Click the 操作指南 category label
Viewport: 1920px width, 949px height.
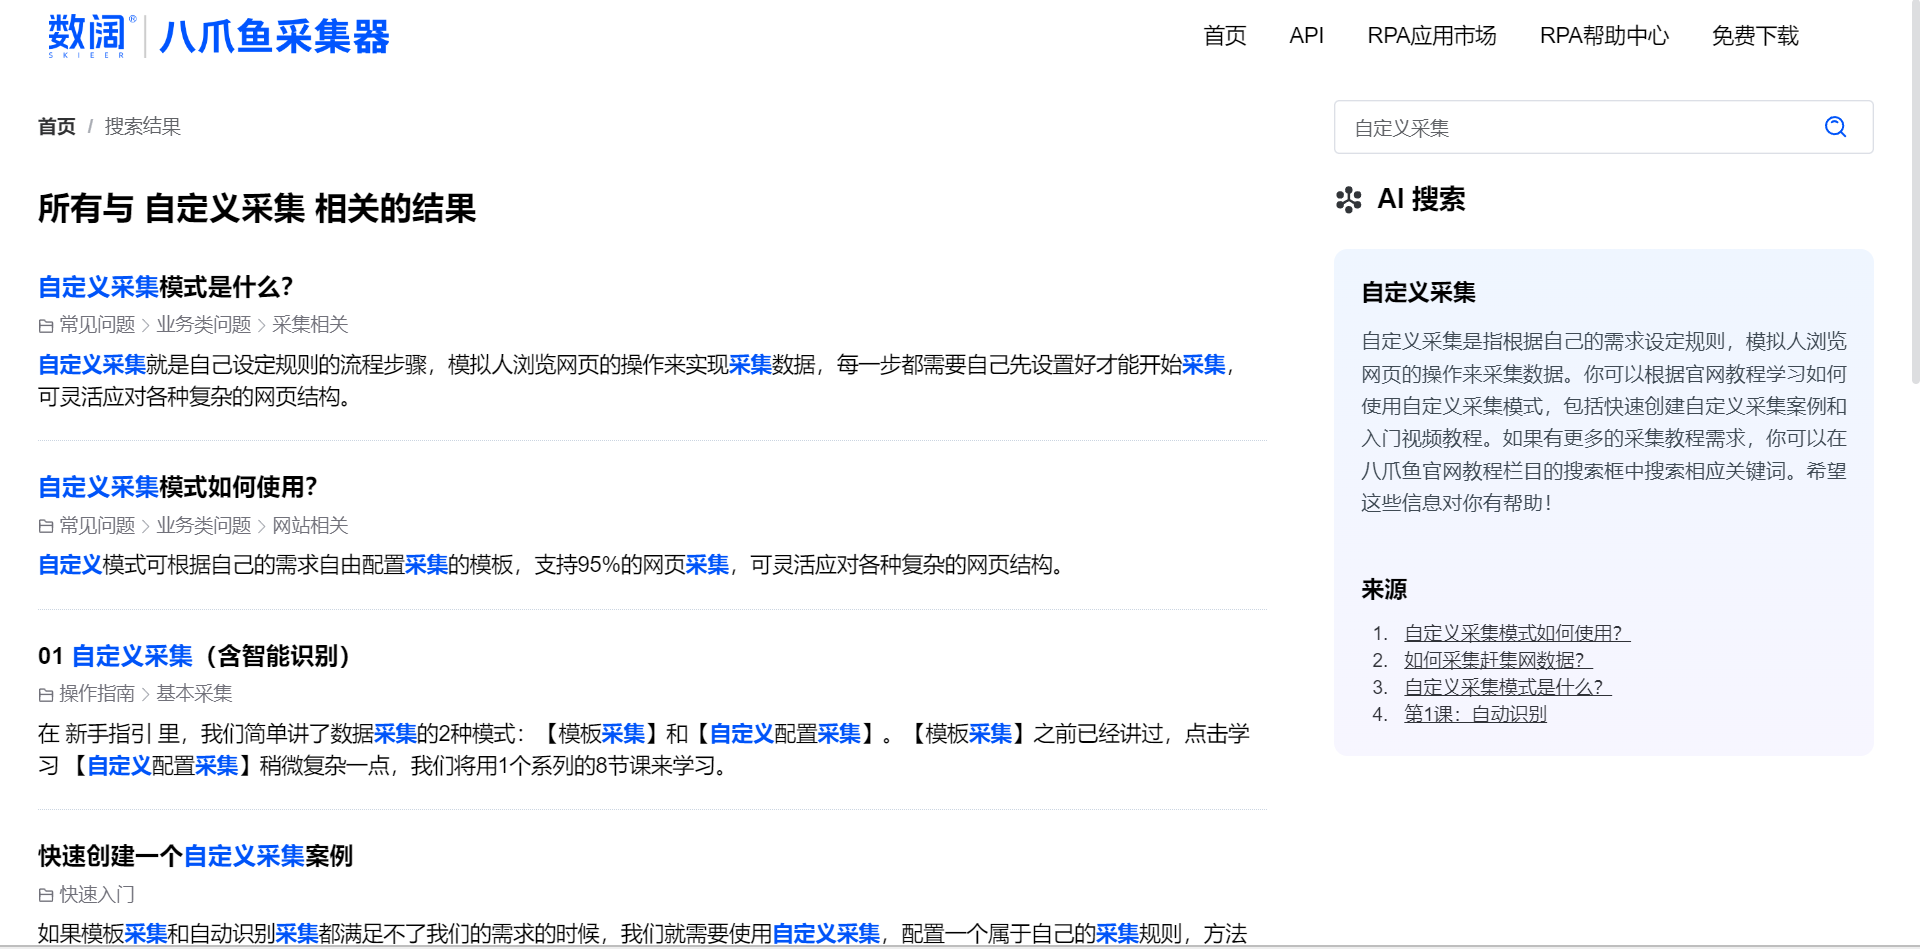click(97, 694)
